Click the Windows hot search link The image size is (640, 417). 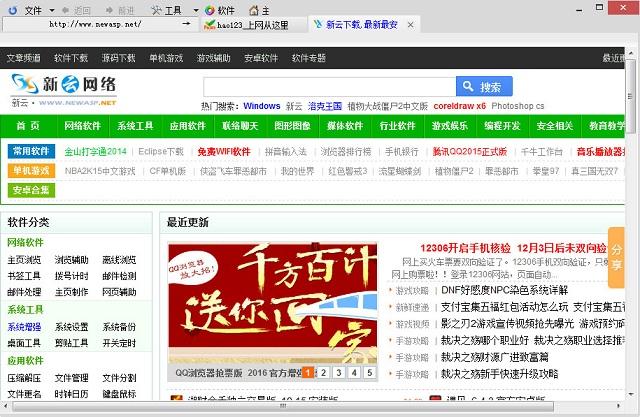(x=262, y=106)
